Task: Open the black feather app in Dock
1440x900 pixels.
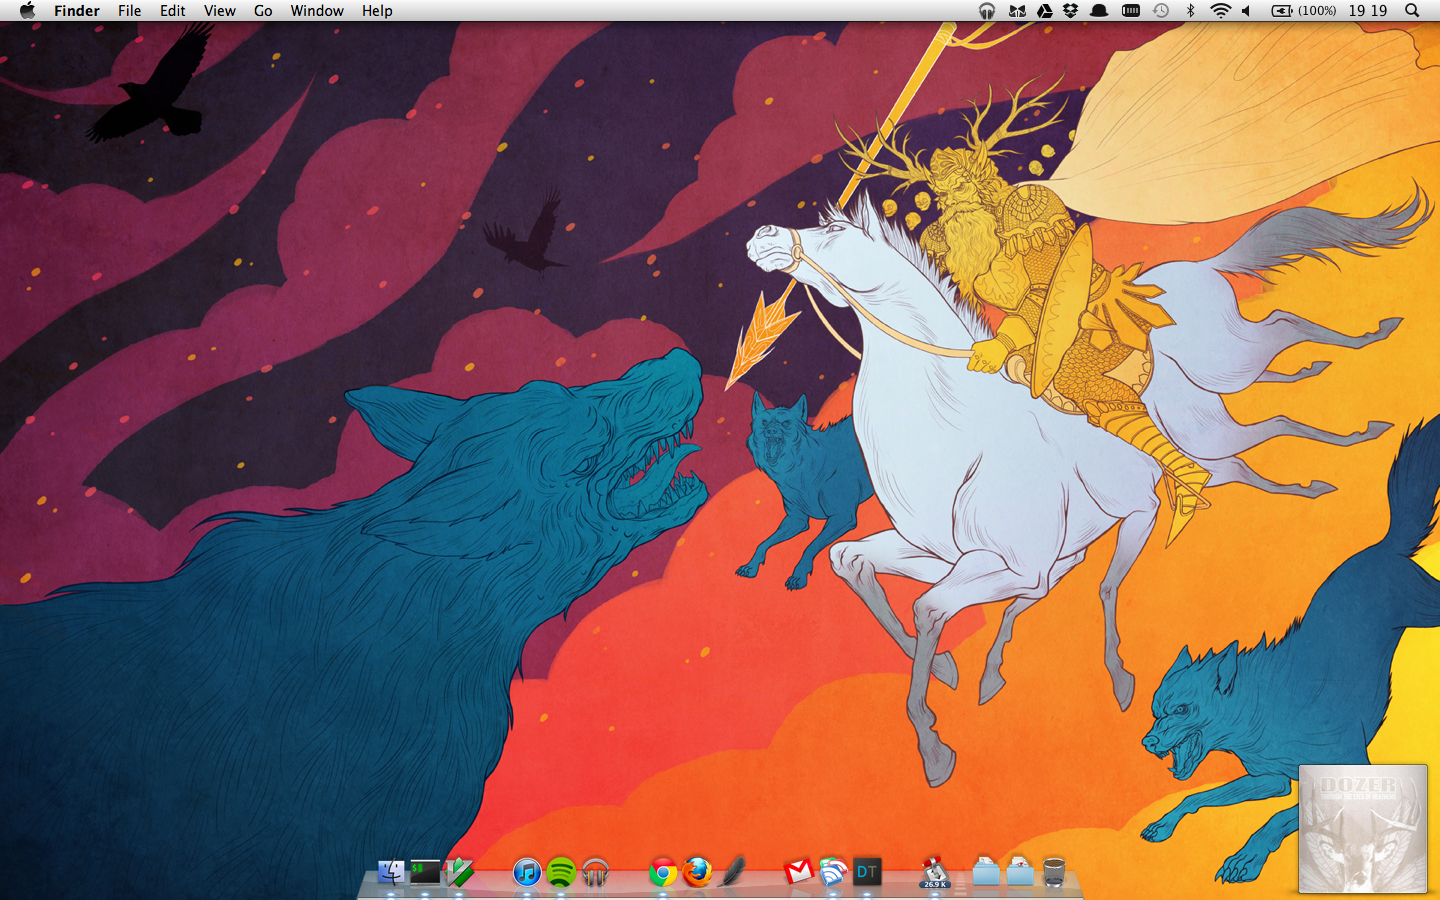Action: [731, 872]
